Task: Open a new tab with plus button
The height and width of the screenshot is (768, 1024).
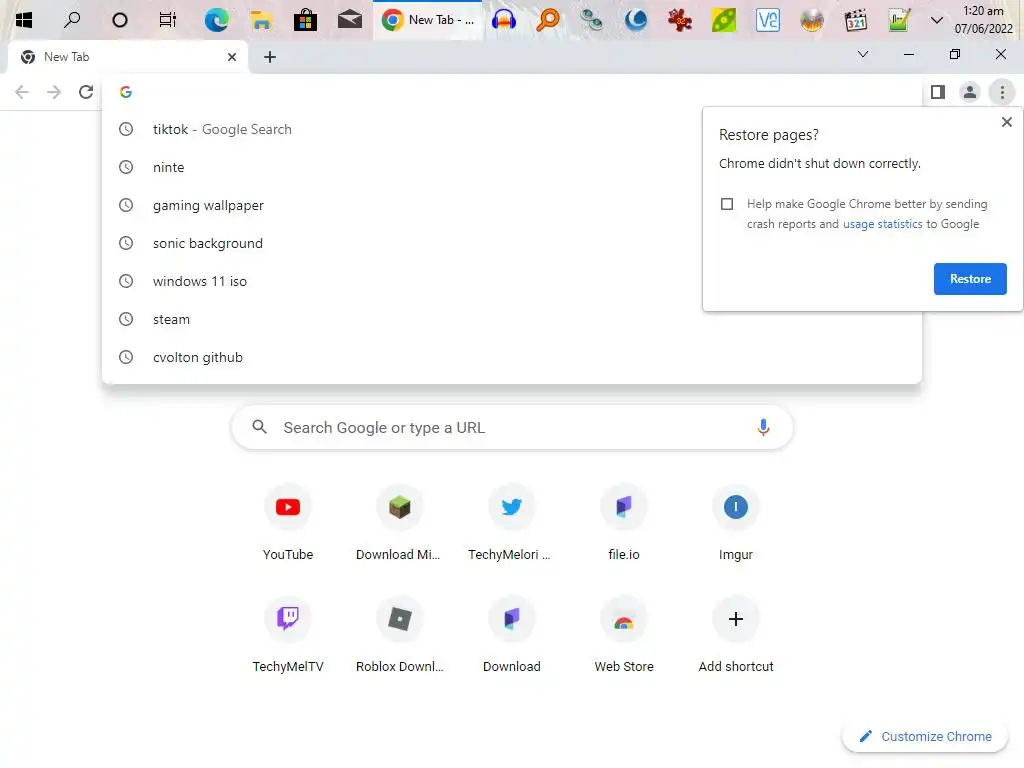Action: point(270,57)
